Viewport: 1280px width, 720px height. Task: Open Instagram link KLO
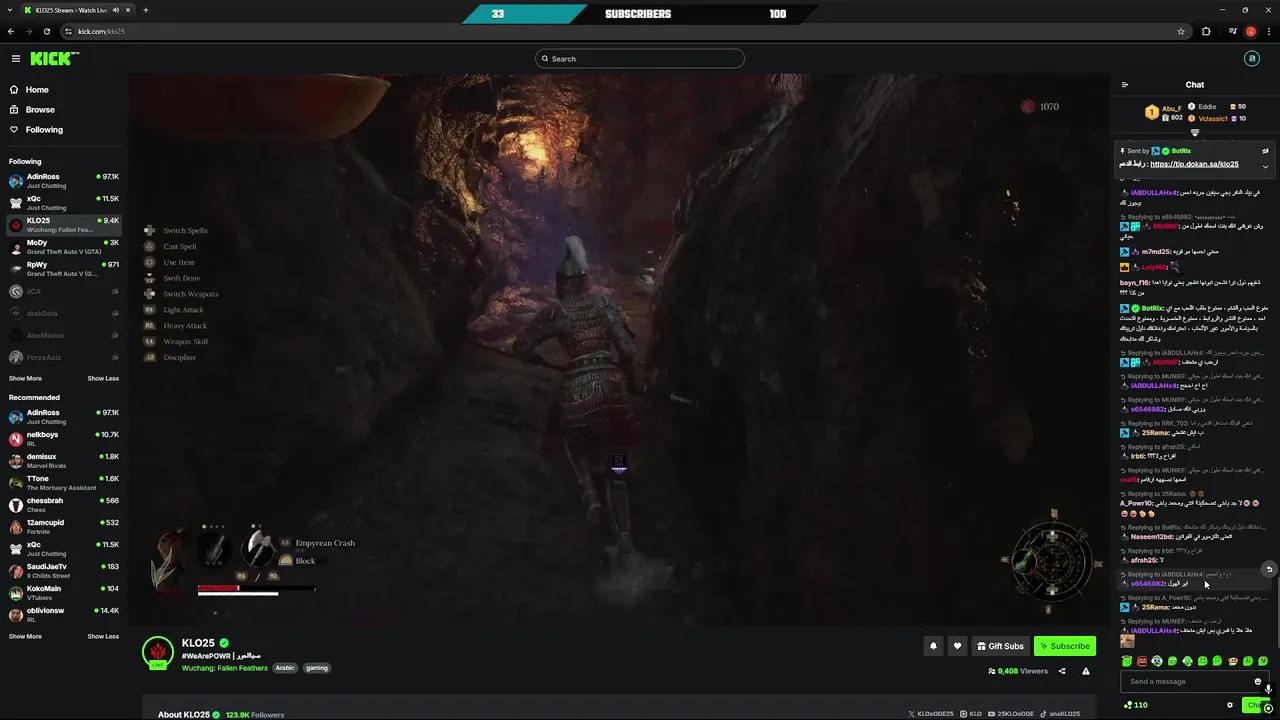971,714
